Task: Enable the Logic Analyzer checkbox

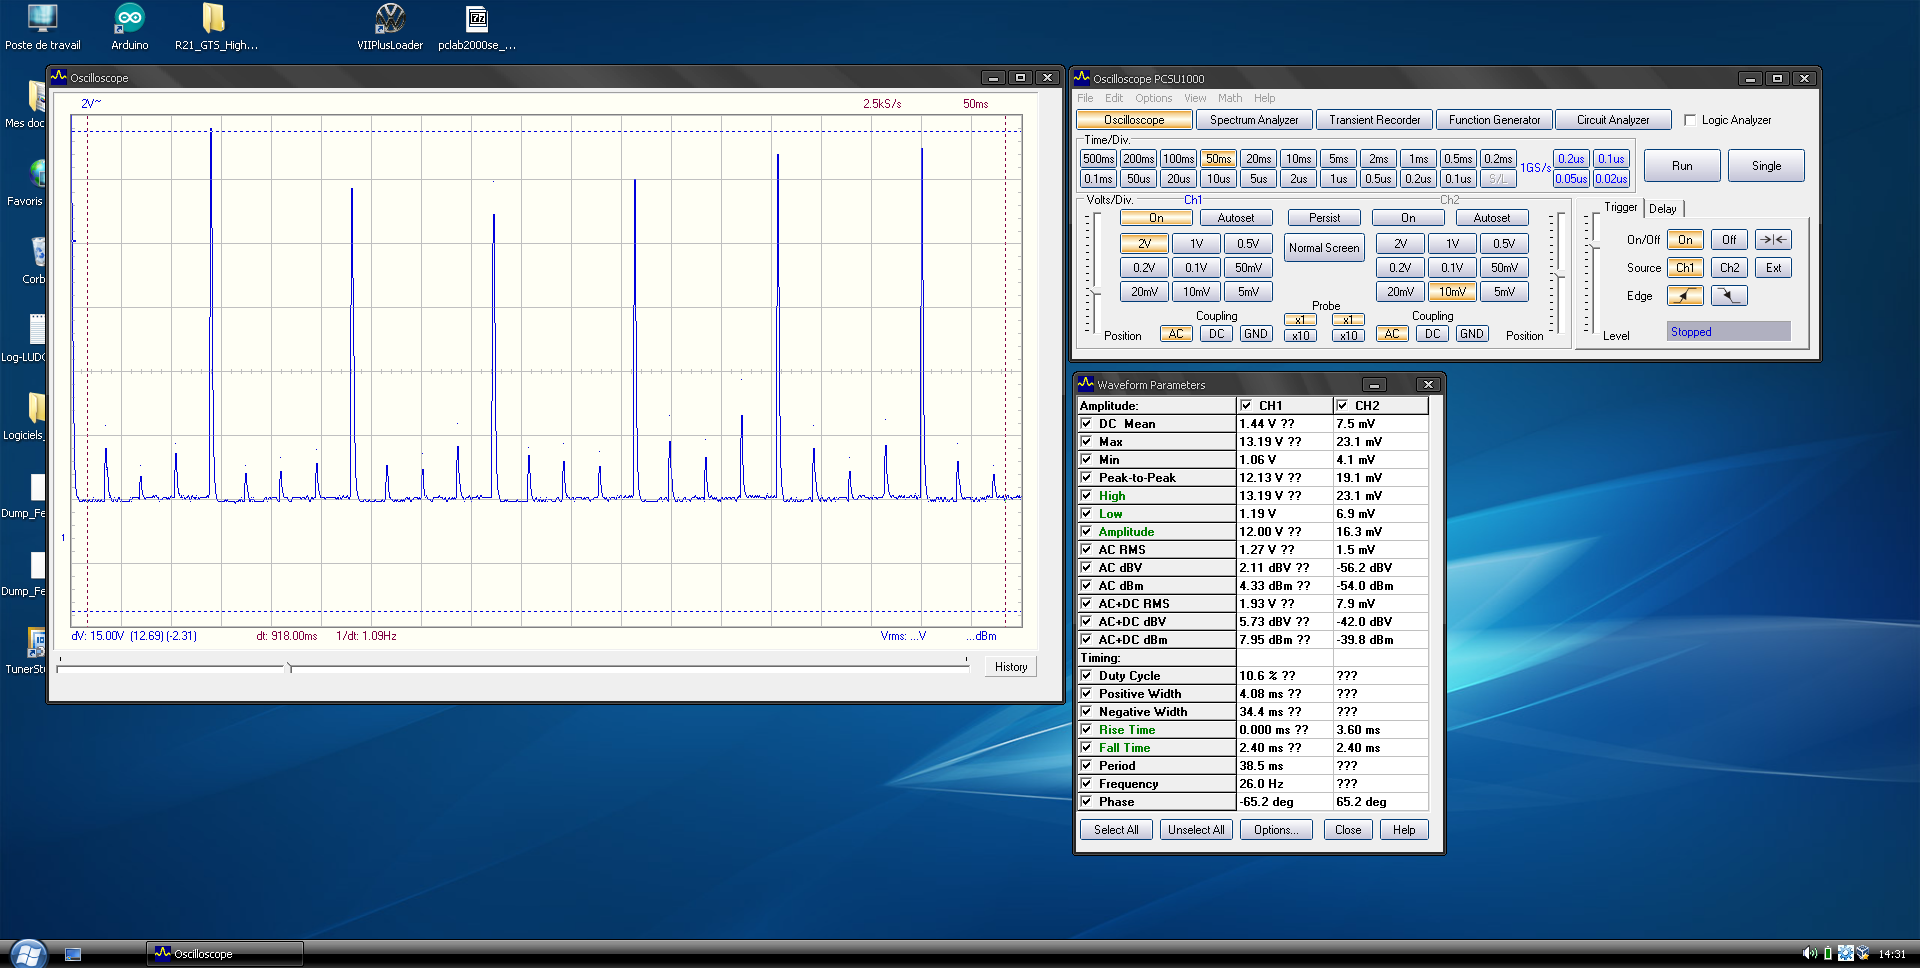Action: coord(1690,120)
